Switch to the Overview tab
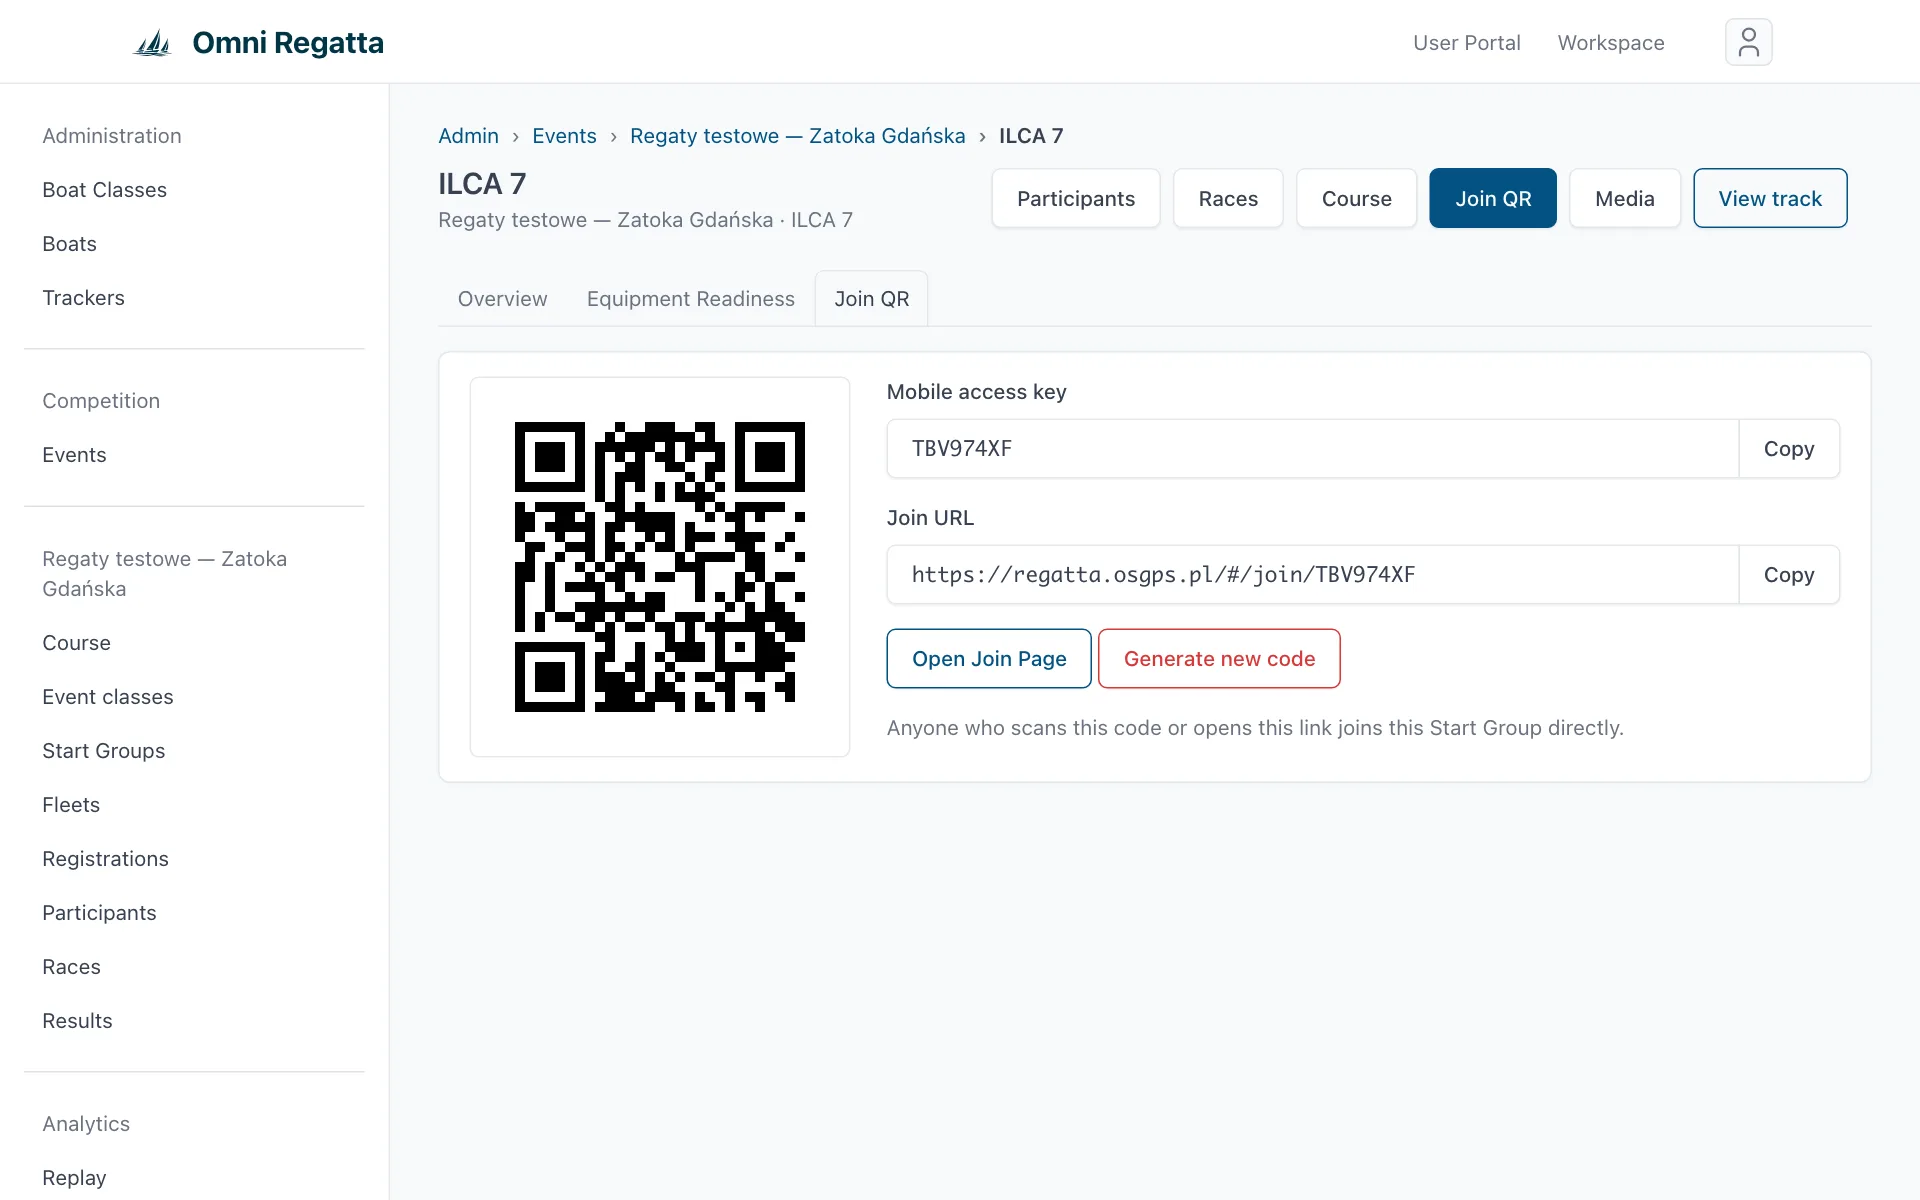Viewport: 1920px width, 1200px height. click(x=502, y=299)
